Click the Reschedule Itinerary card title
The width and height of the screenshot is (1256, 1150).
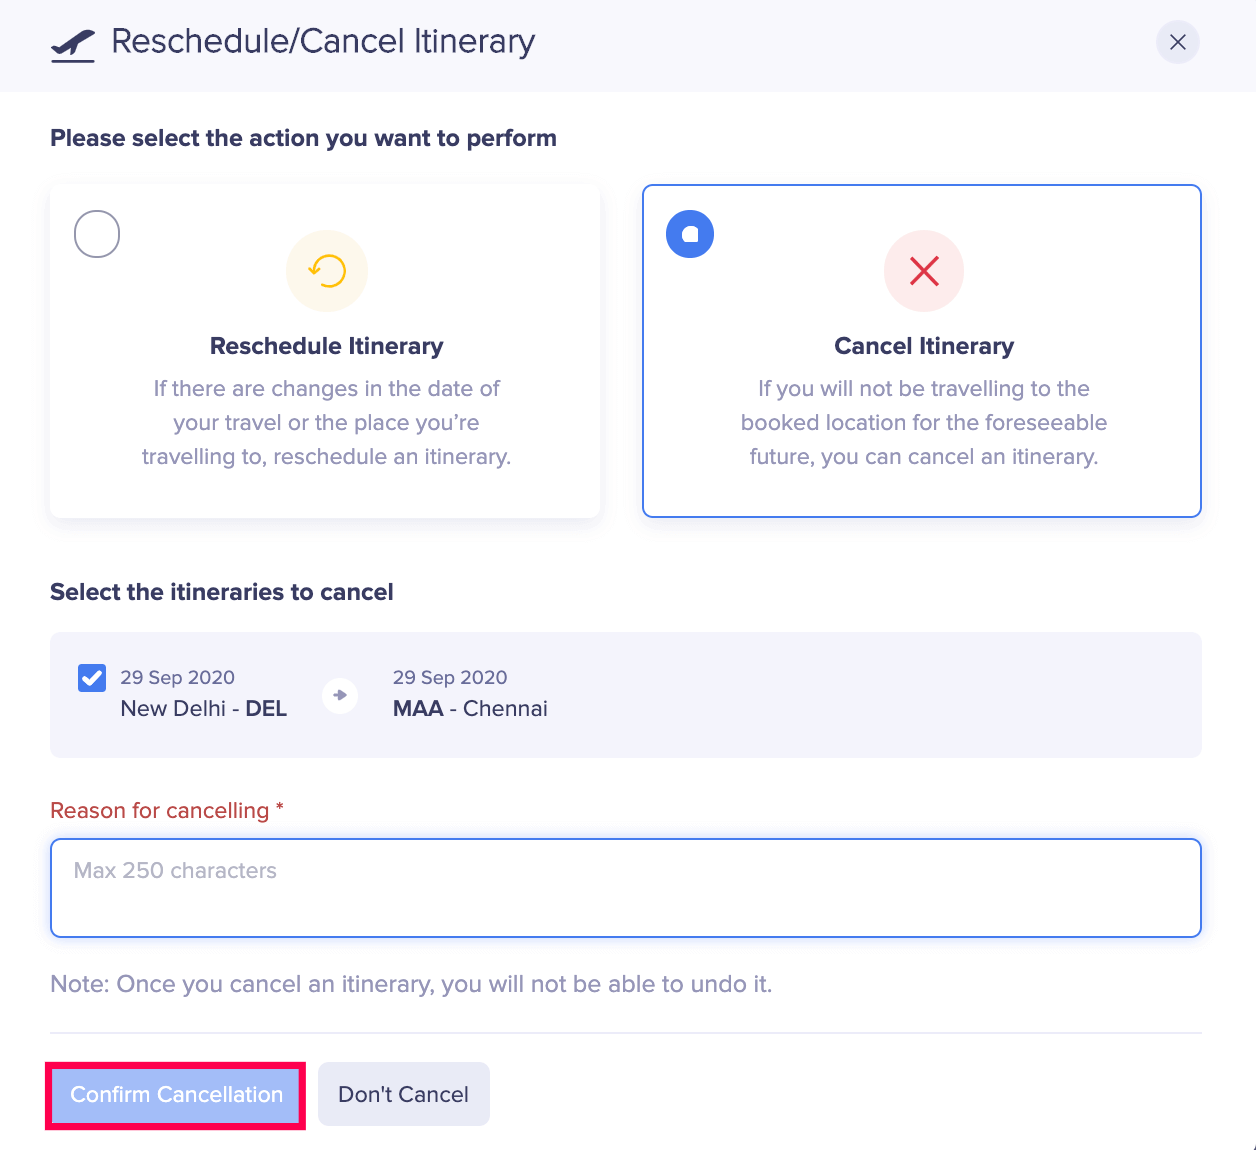[x=326, y=346]
